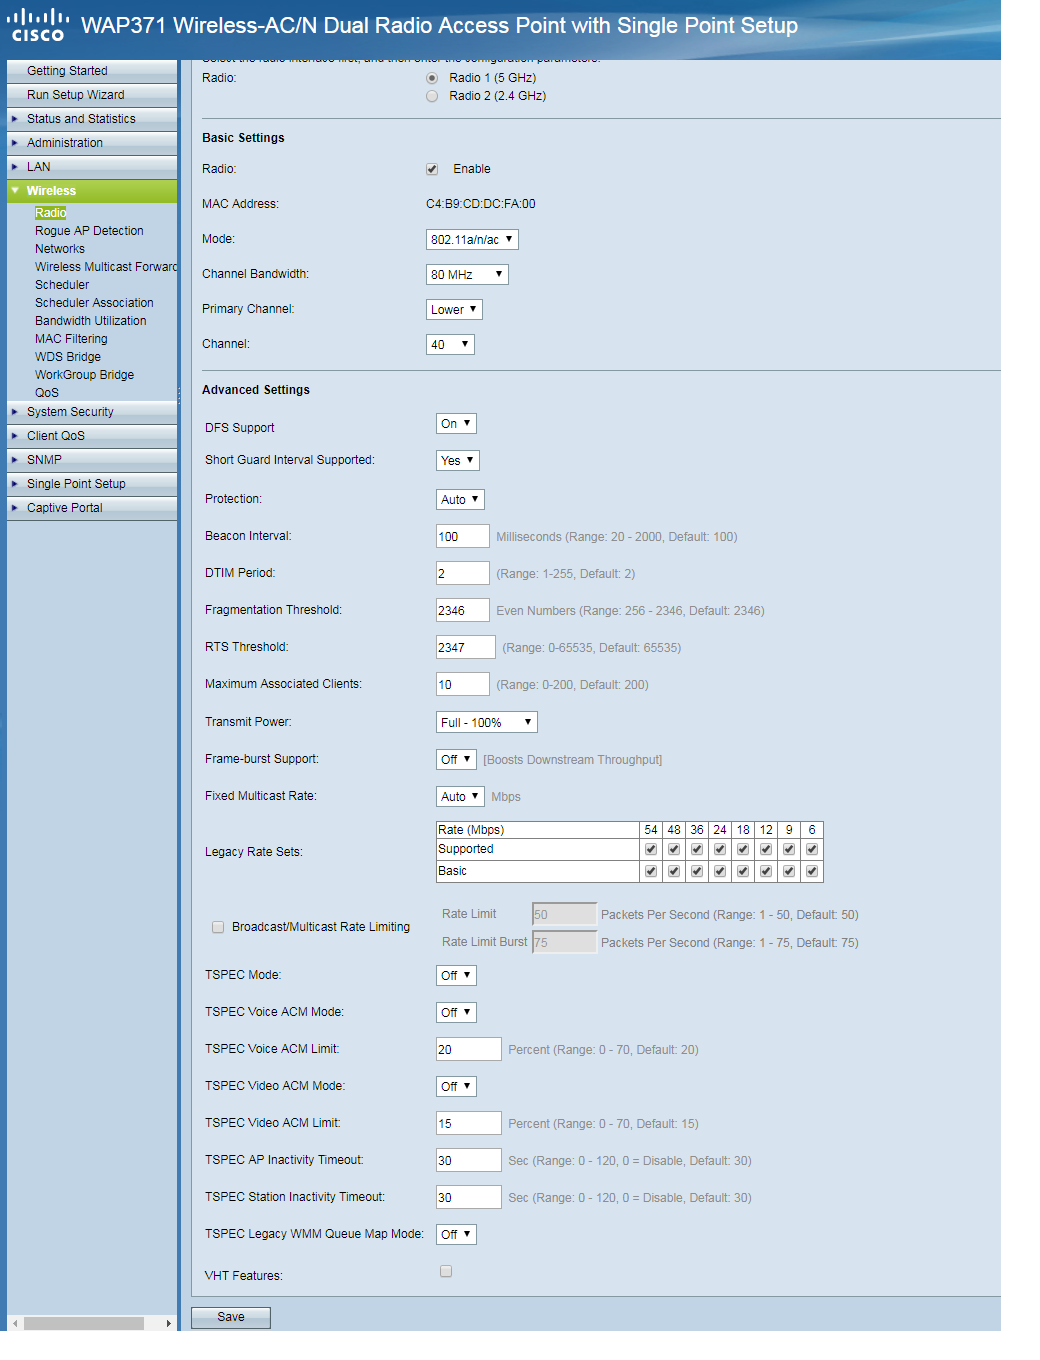Open the Frame-burst Support dropdown
Image resolution: width=1040 pixels, height=1360 pixels.
tap(456, 760)
